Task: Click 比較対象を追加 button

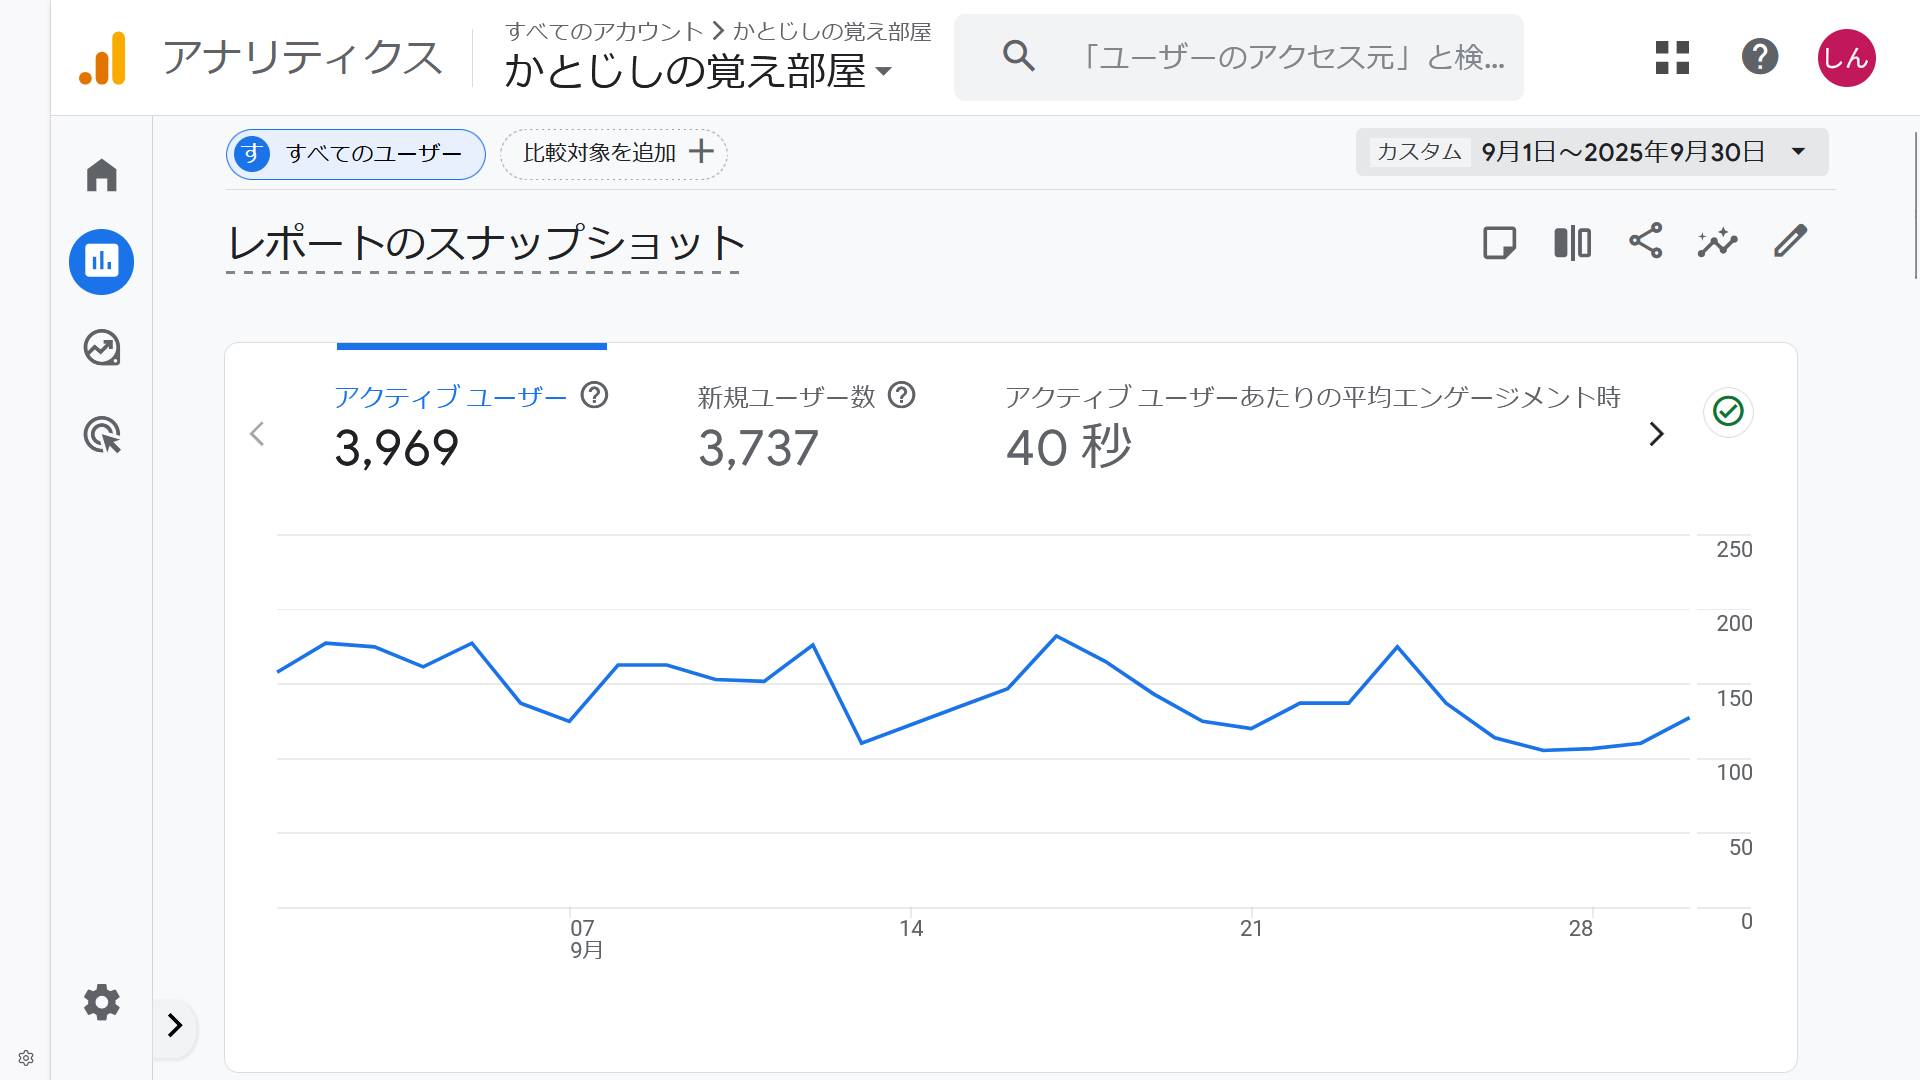Action: pos(614,153)
